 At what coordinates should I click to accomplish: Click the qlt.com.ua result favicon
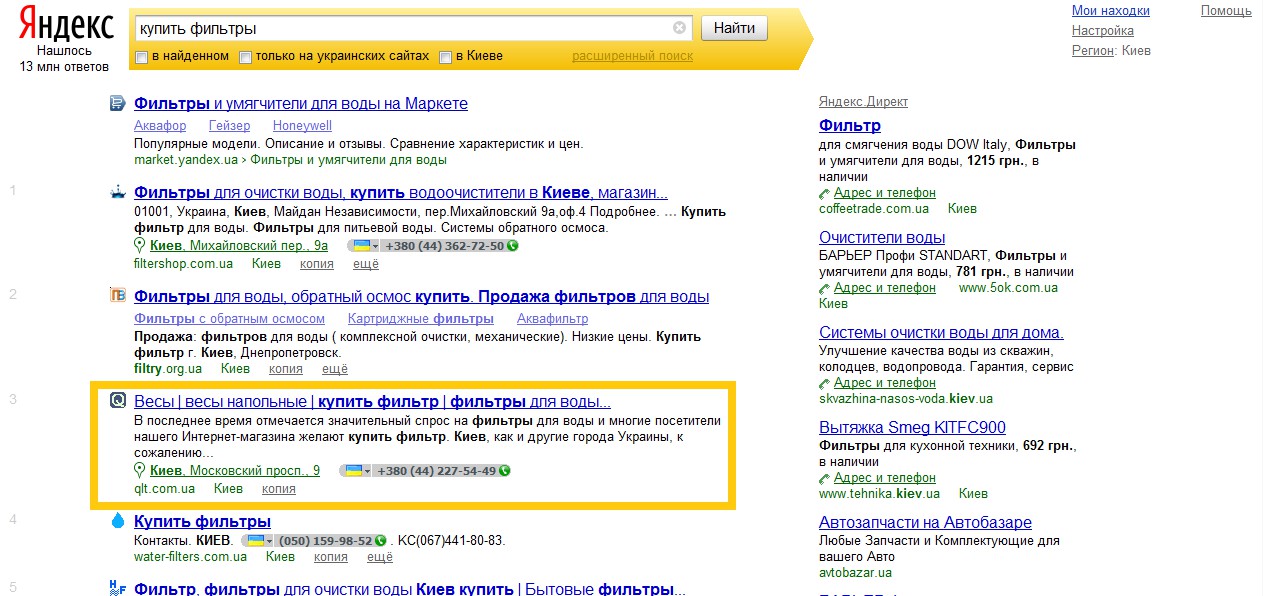(117, 401)
